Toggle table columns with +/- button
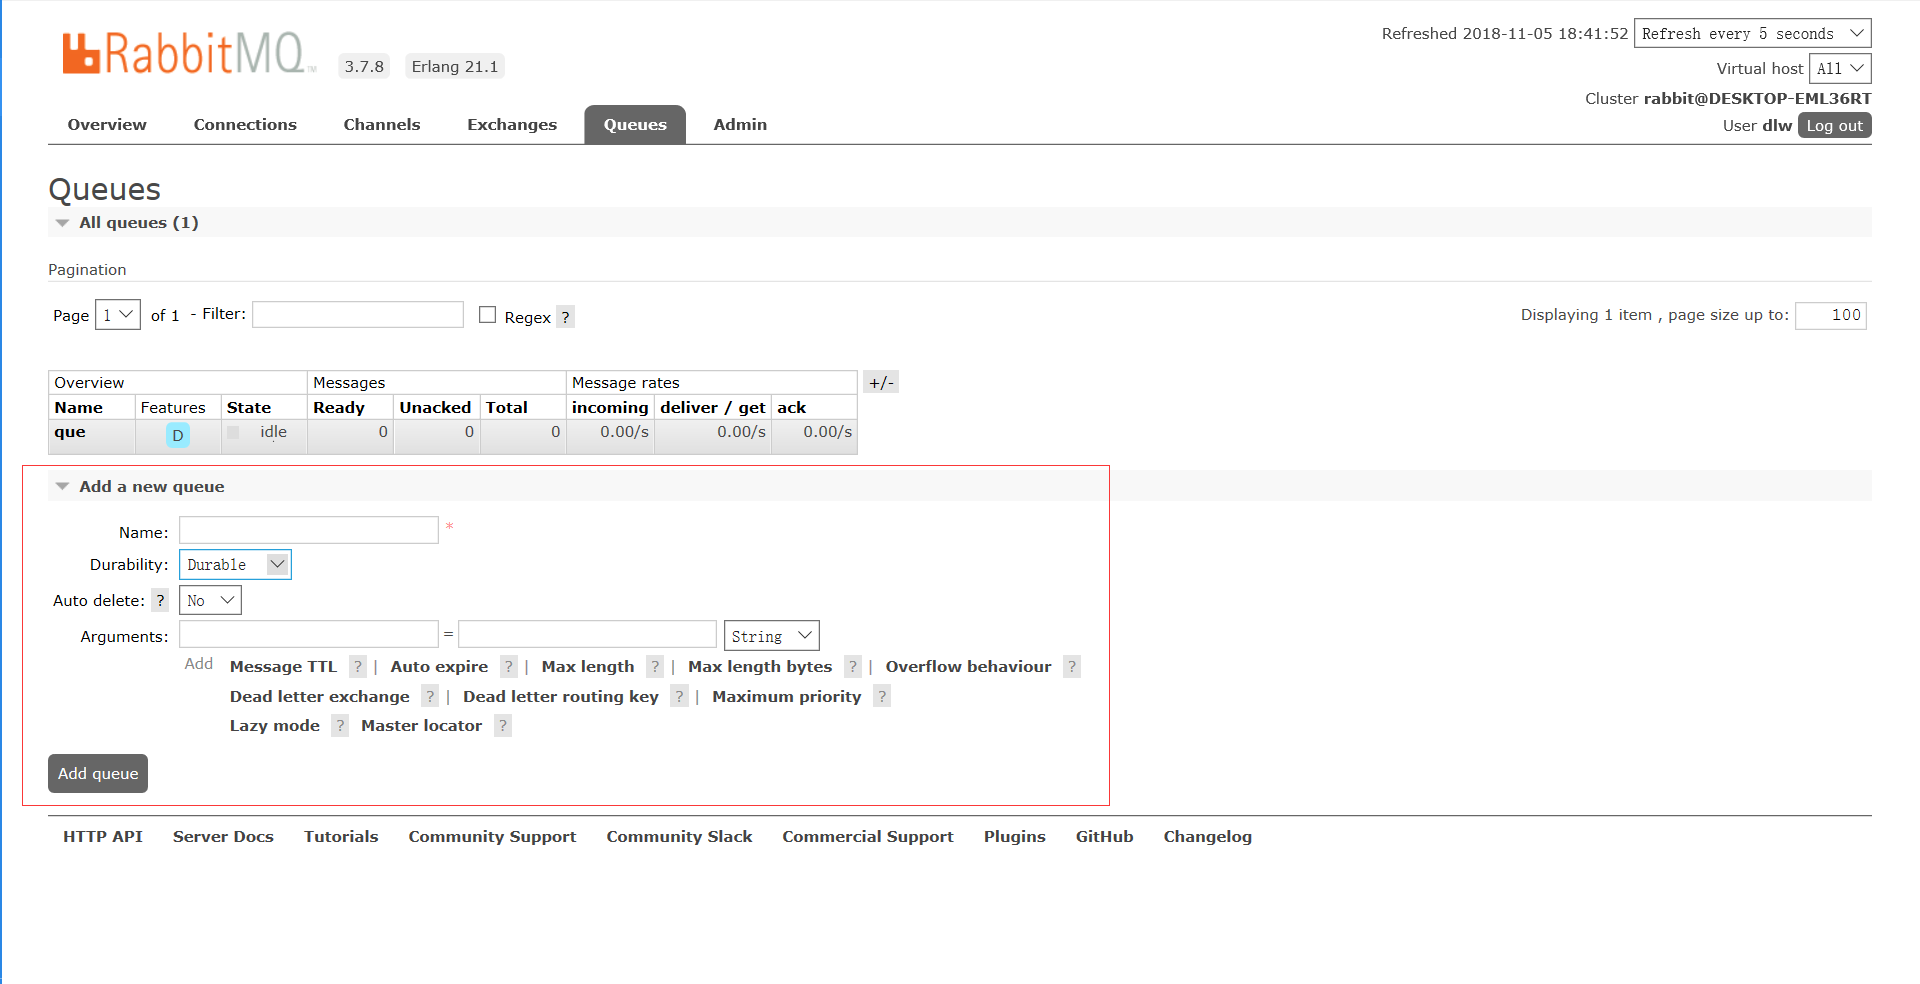The width and height of the screenshot is (1920, 984). pos(881,382)
